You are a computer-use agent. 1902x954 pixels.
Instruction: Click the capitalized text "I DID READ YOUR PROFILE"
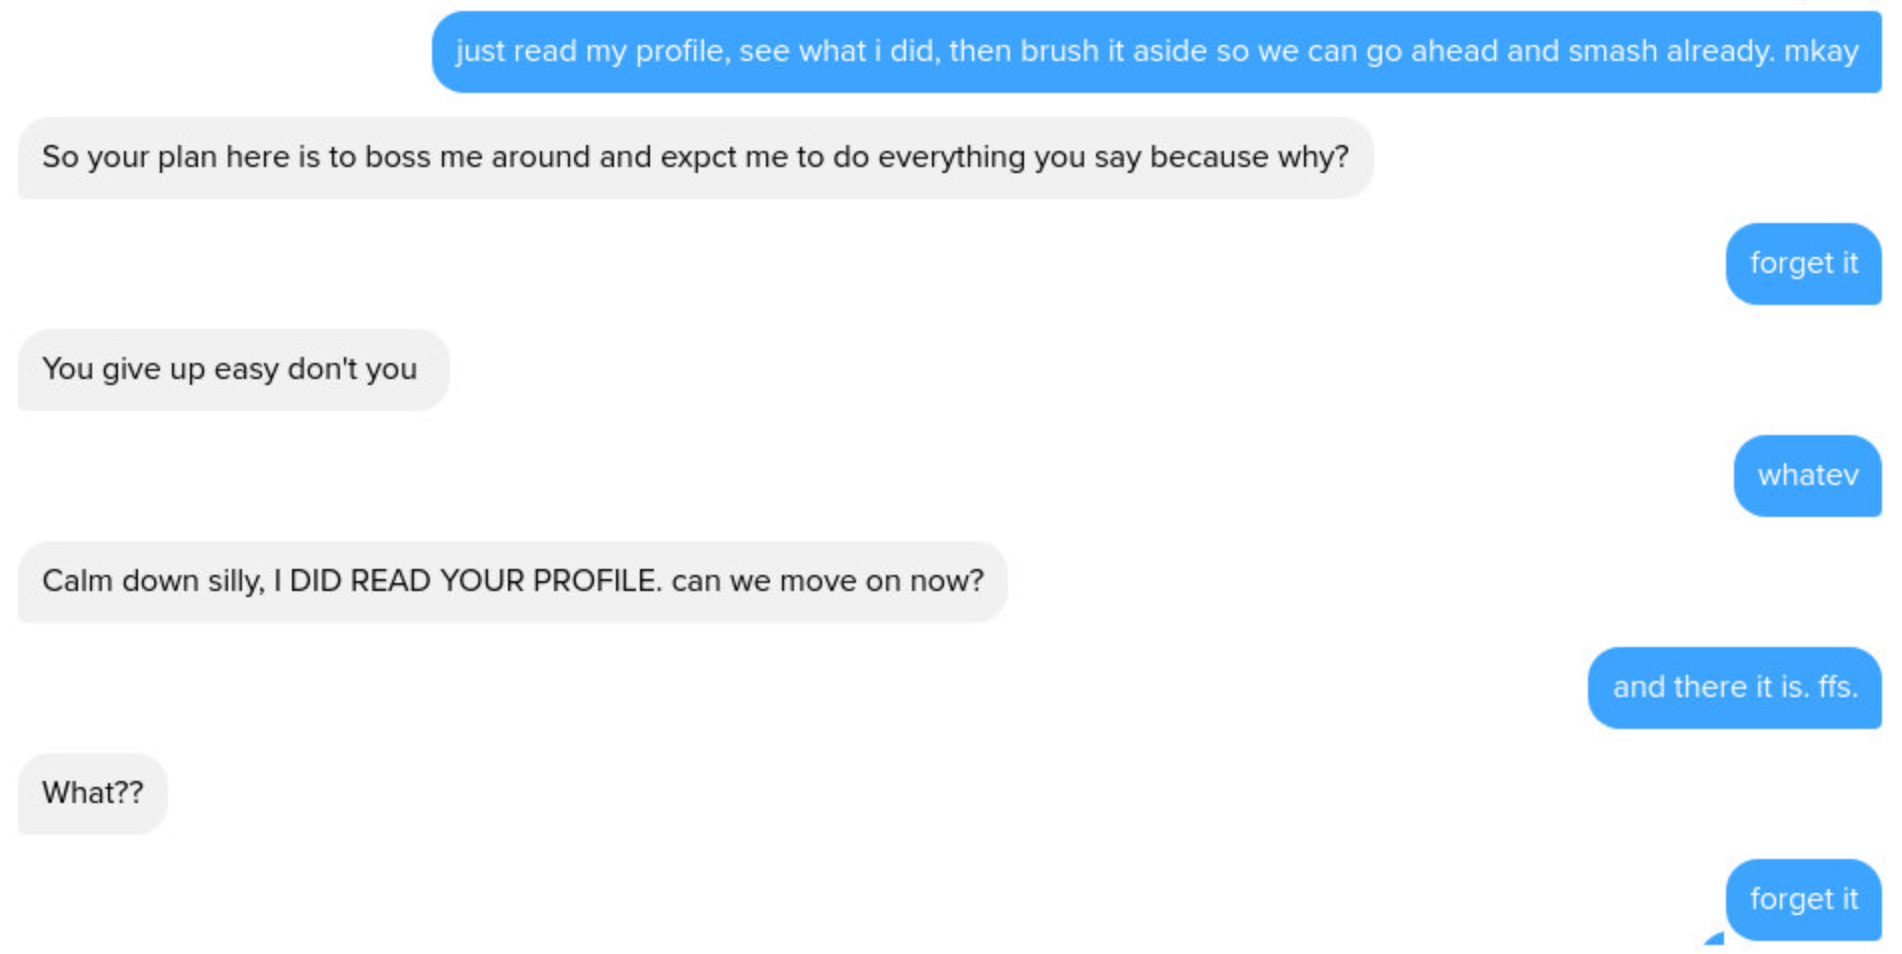(x=467, y=581)
